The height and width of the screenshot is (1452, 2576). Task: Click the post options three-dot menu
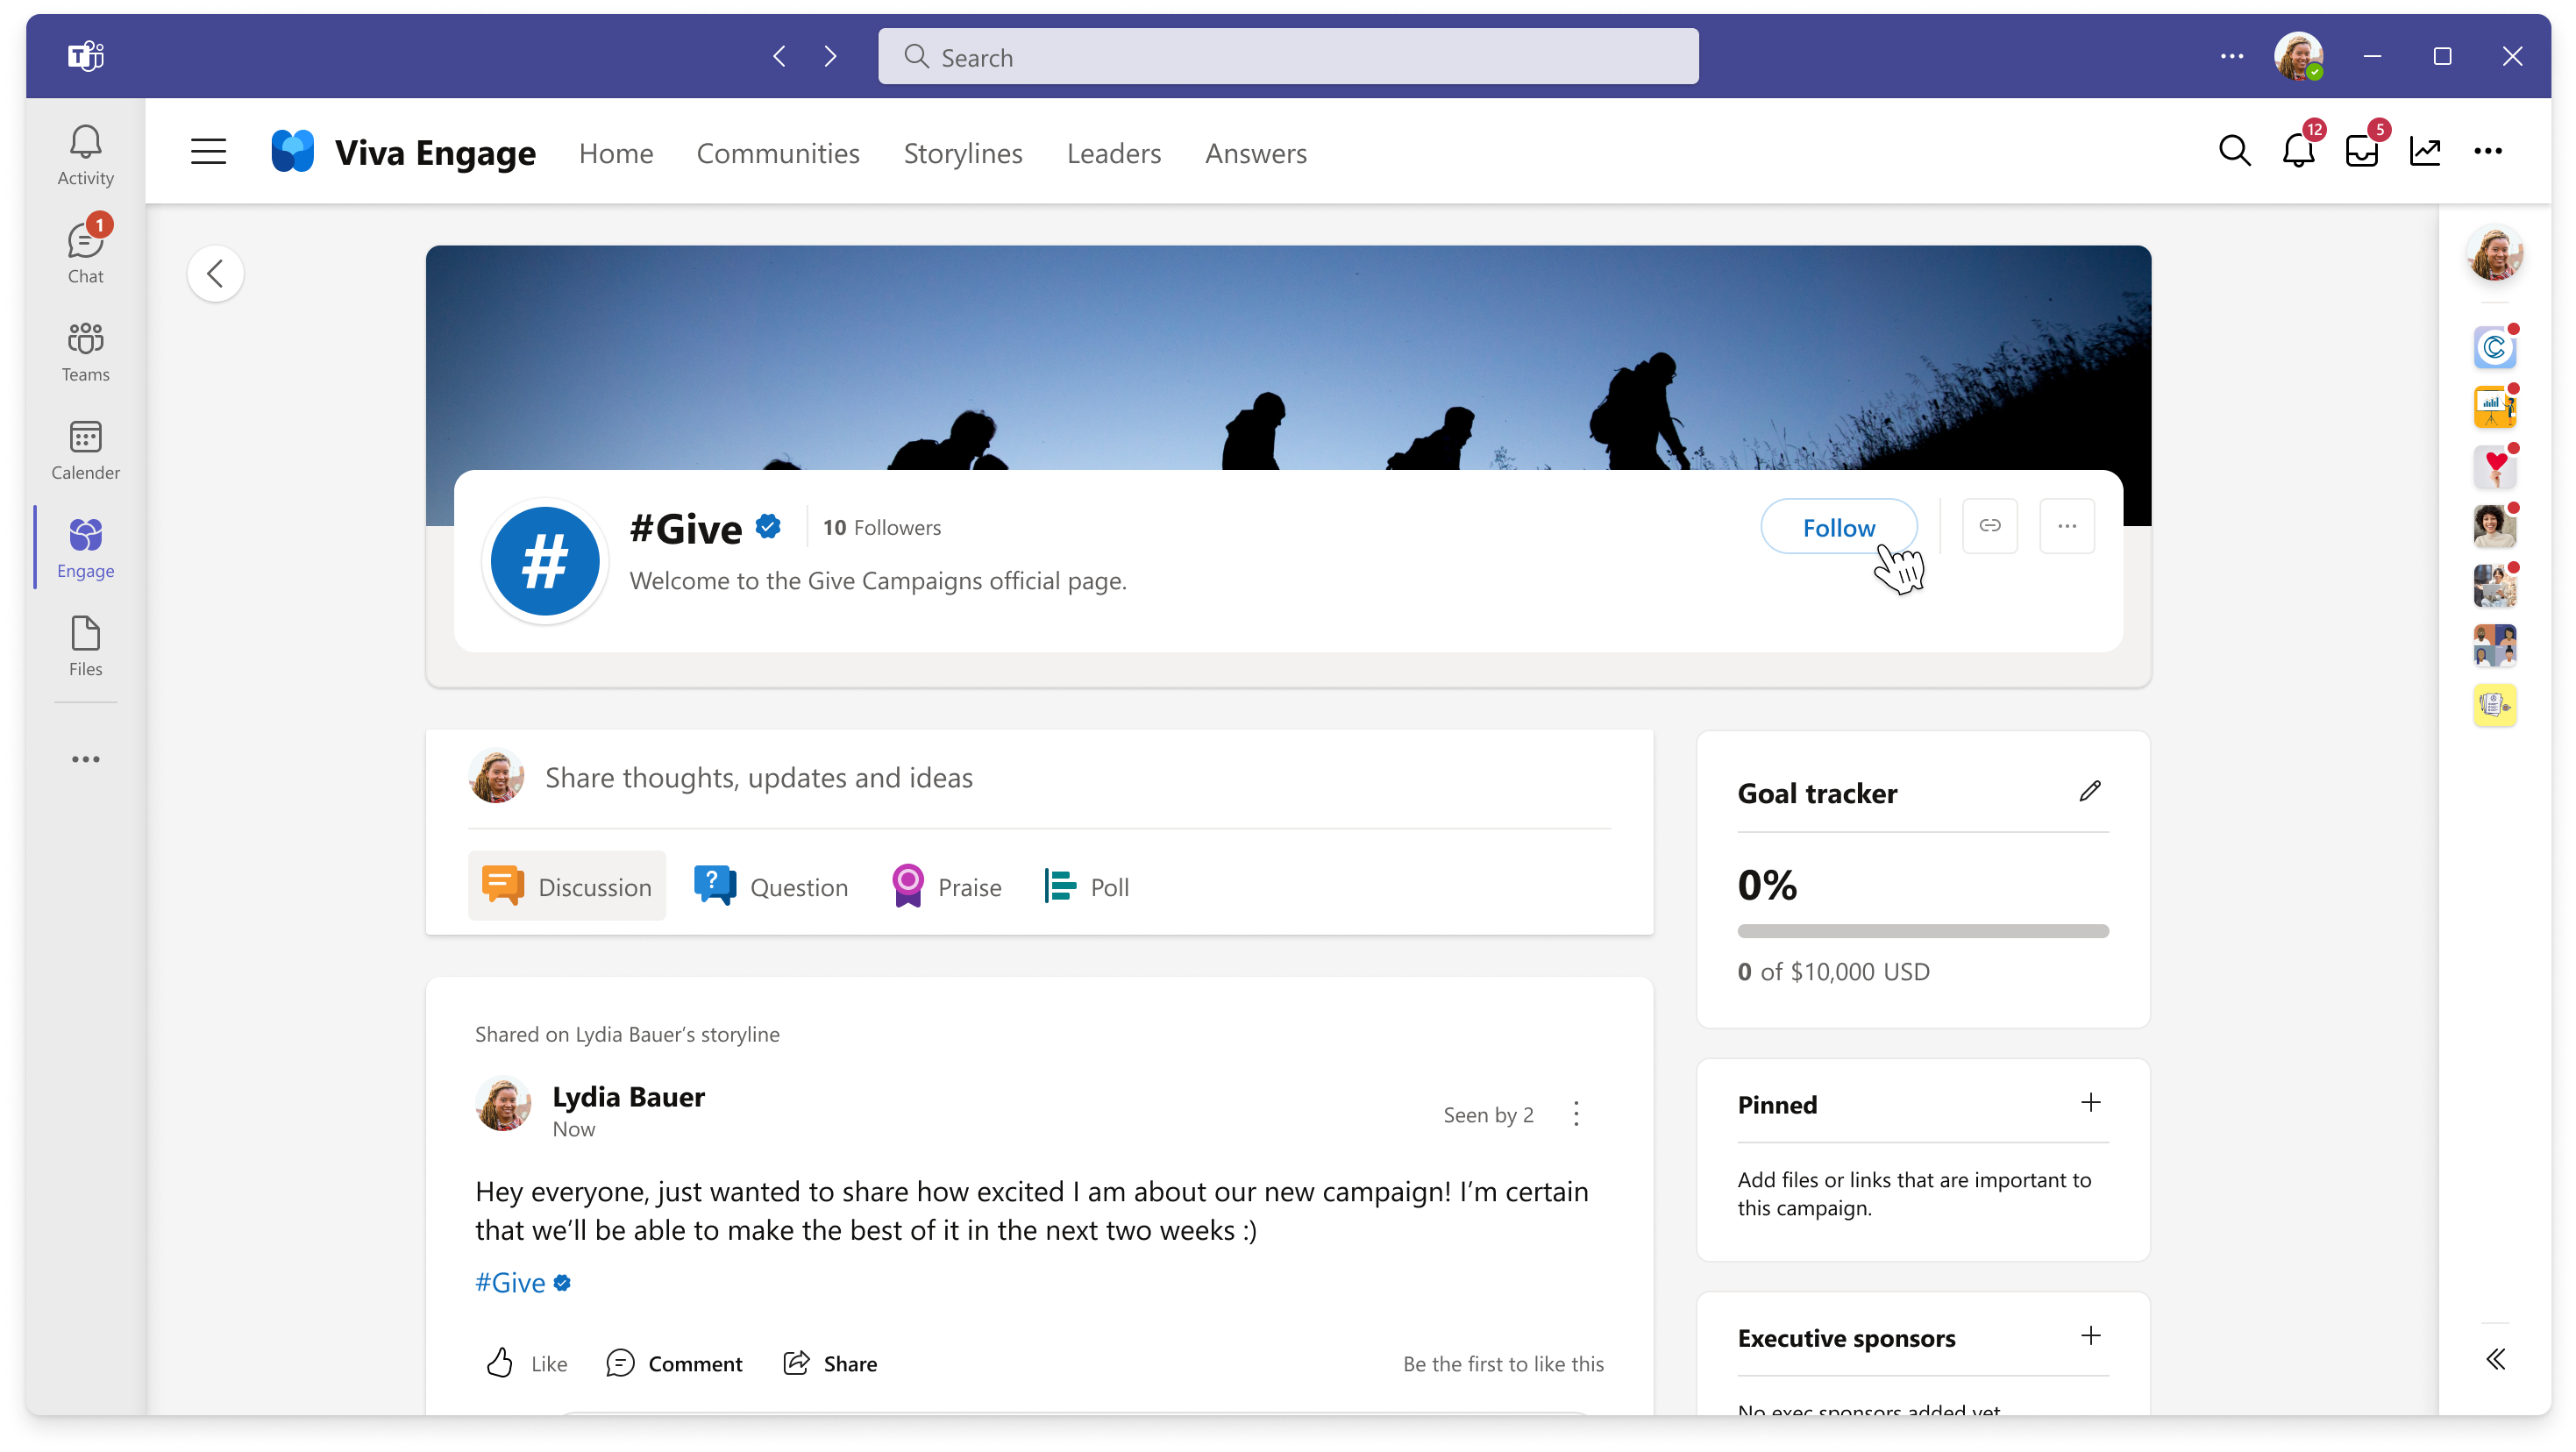1576,1113
